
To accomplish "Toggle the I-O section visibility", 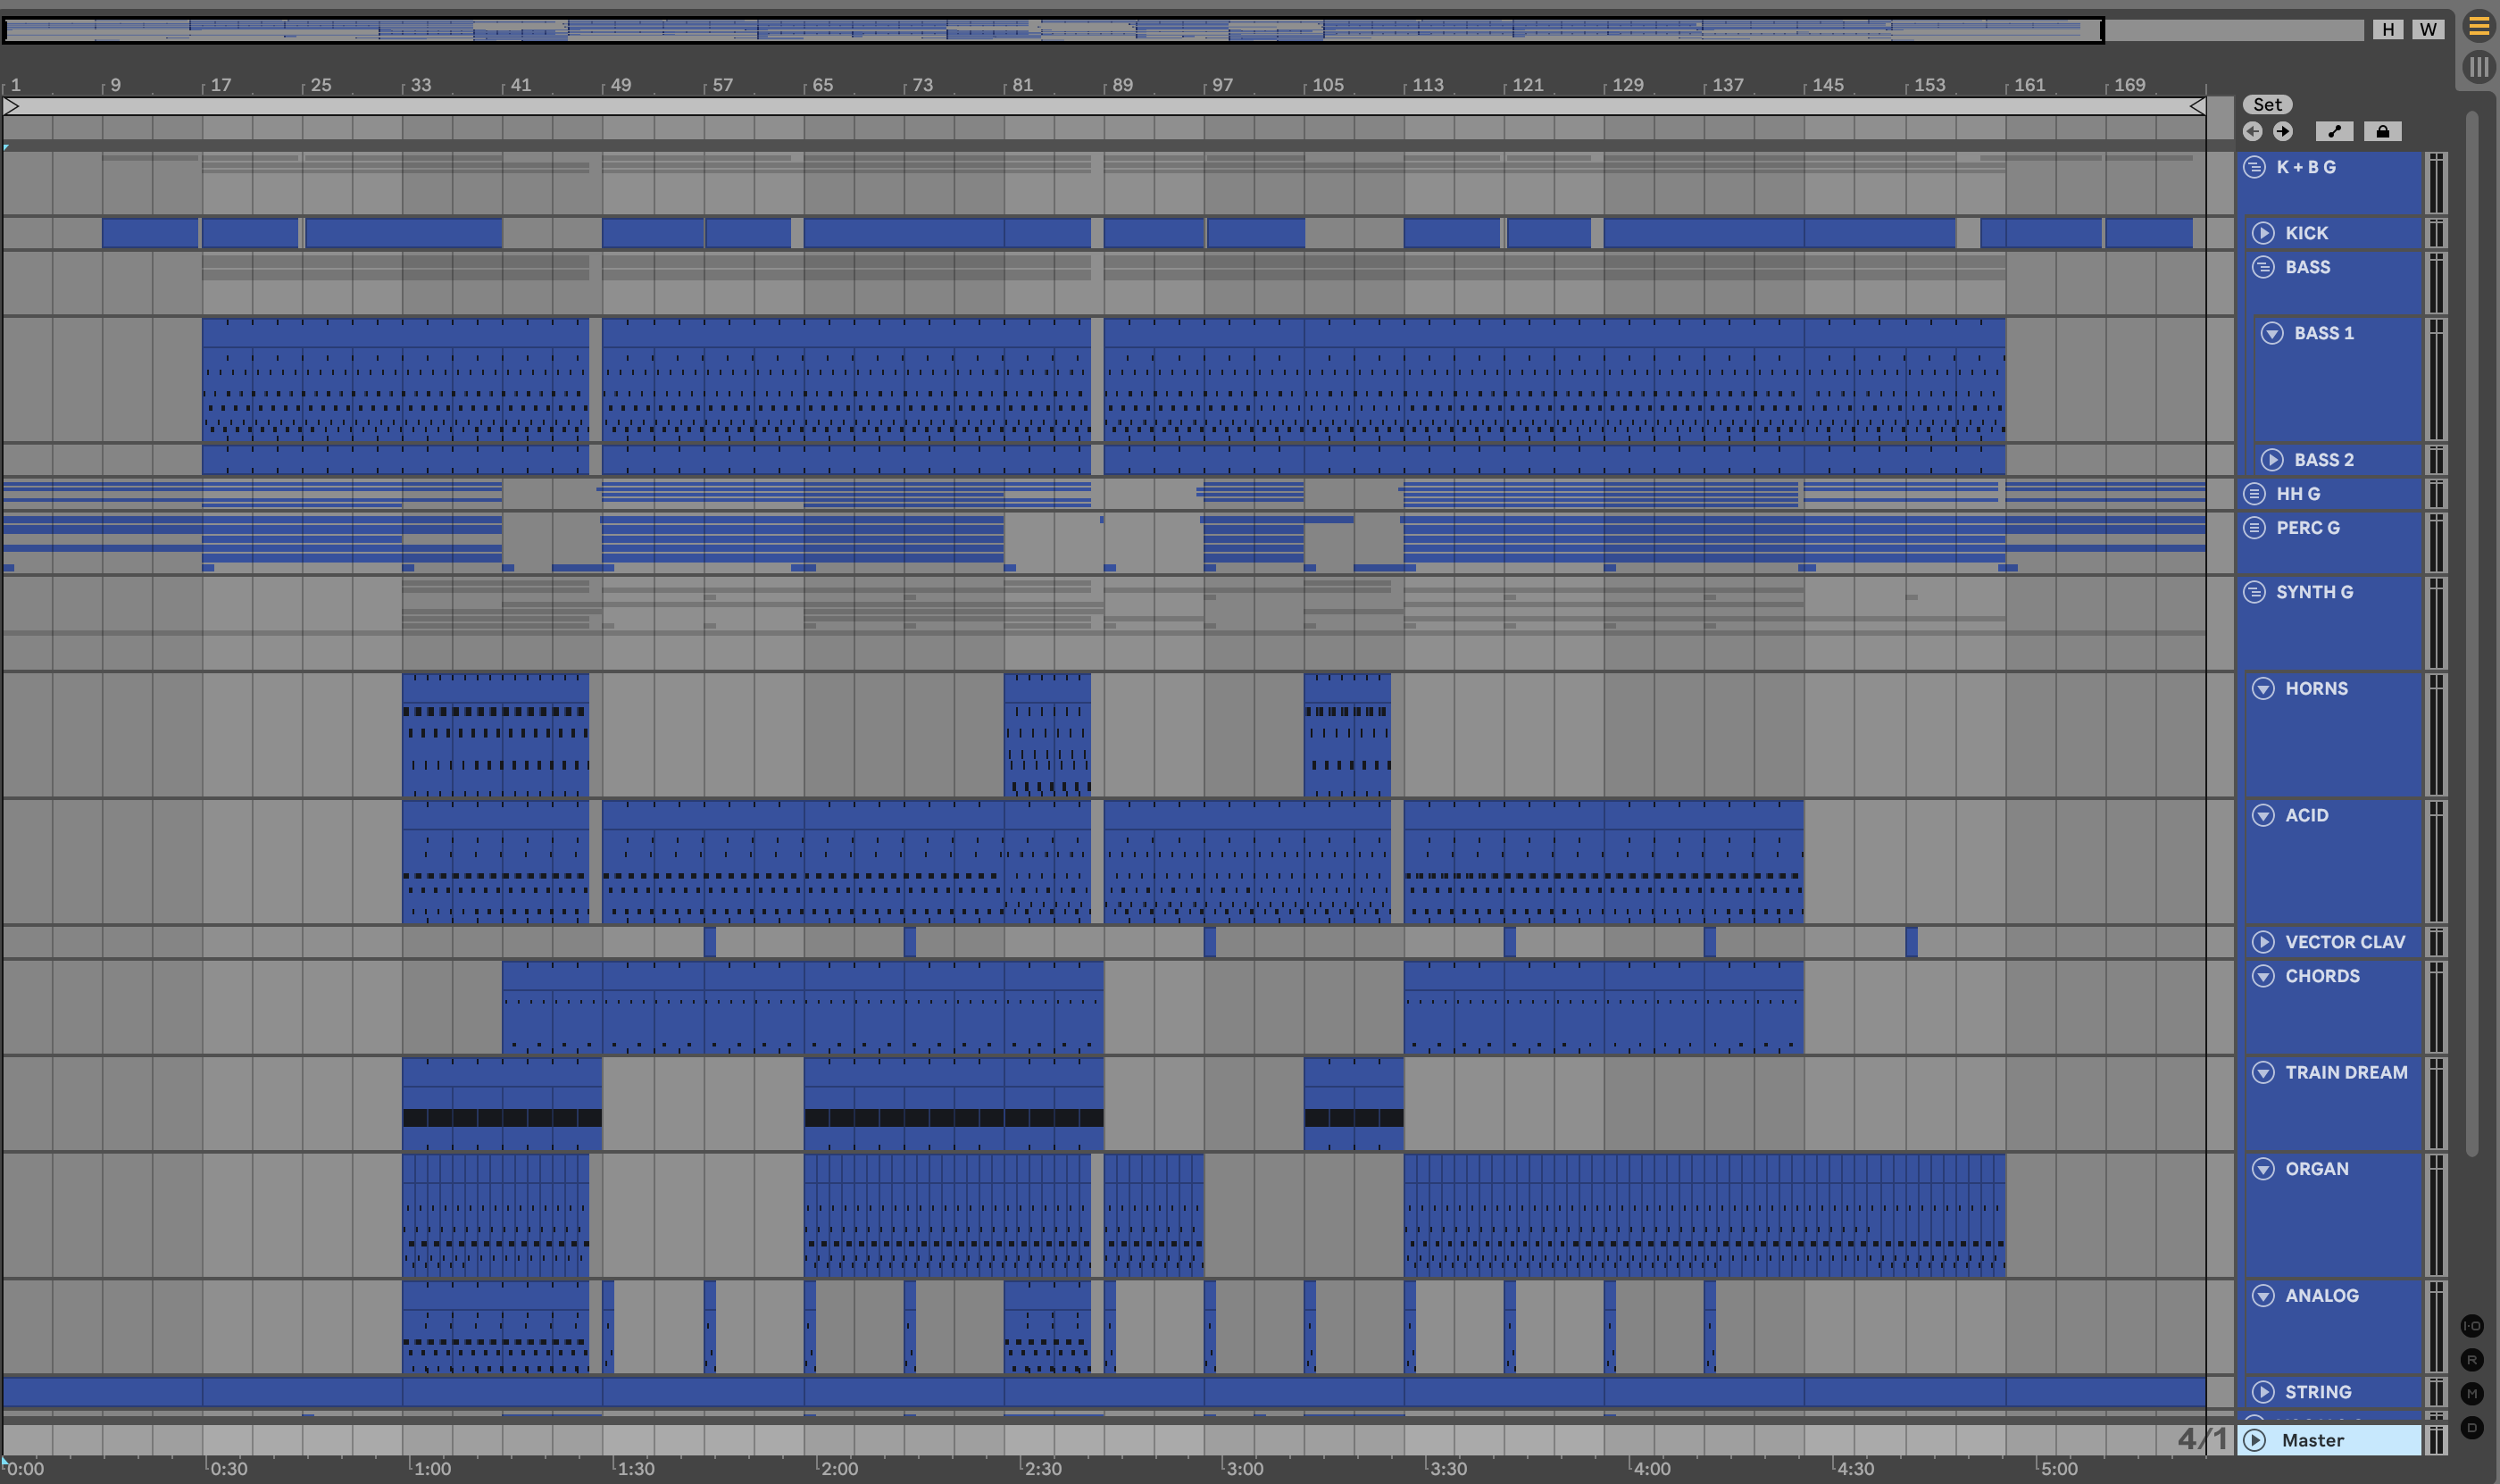I will pyautogui.click(x=2472, y=1326).
